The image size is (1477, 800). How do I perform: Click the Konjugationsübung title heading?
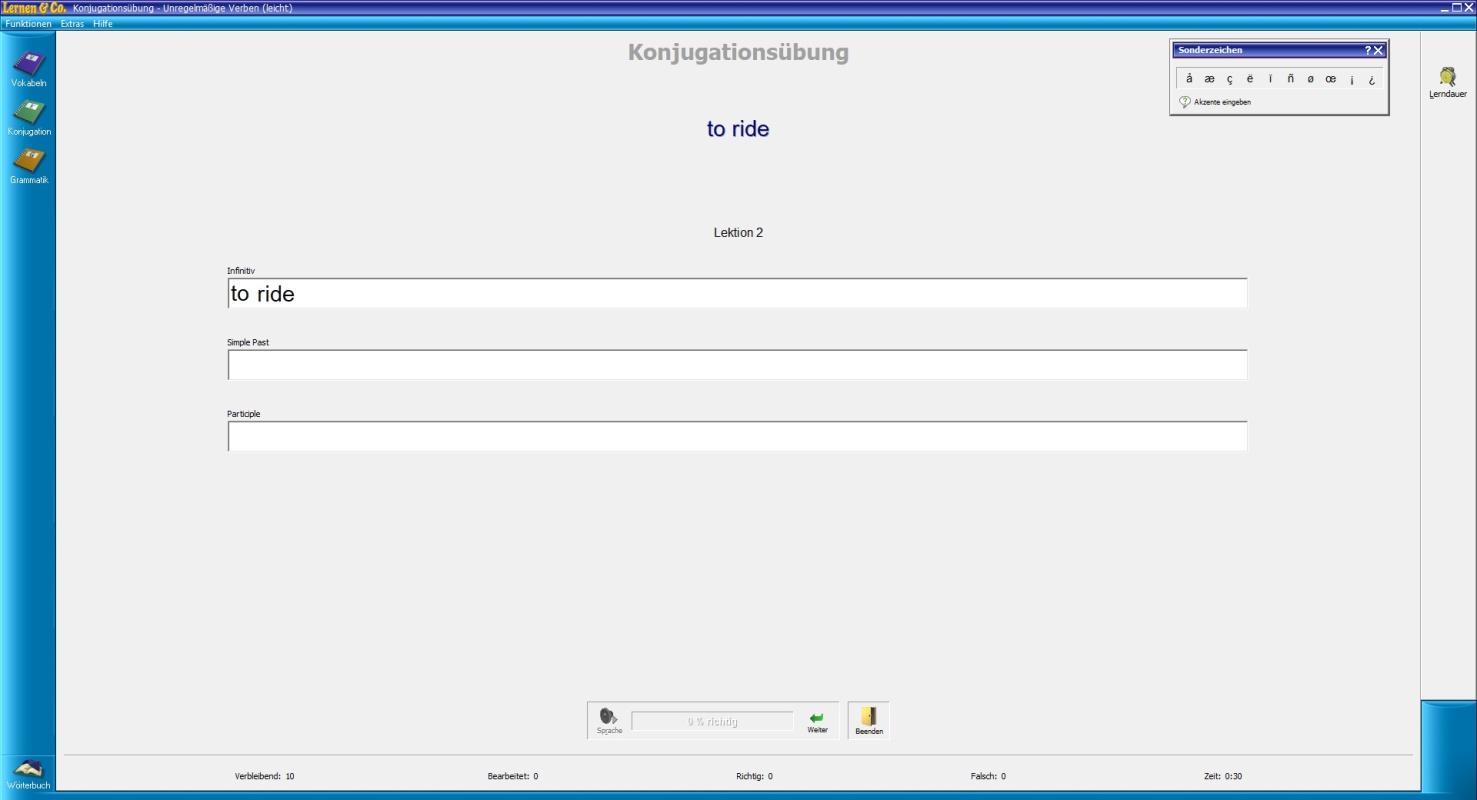coord(738,53)
